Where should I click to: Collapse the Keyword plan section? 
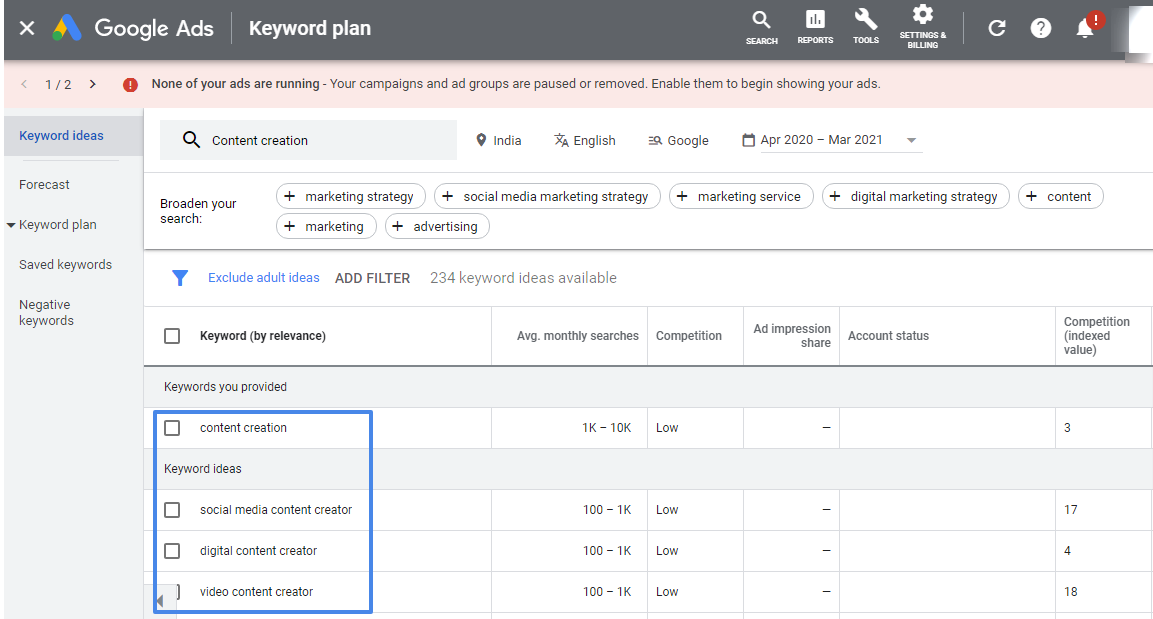pyautogui.click(x=9, y=224)
